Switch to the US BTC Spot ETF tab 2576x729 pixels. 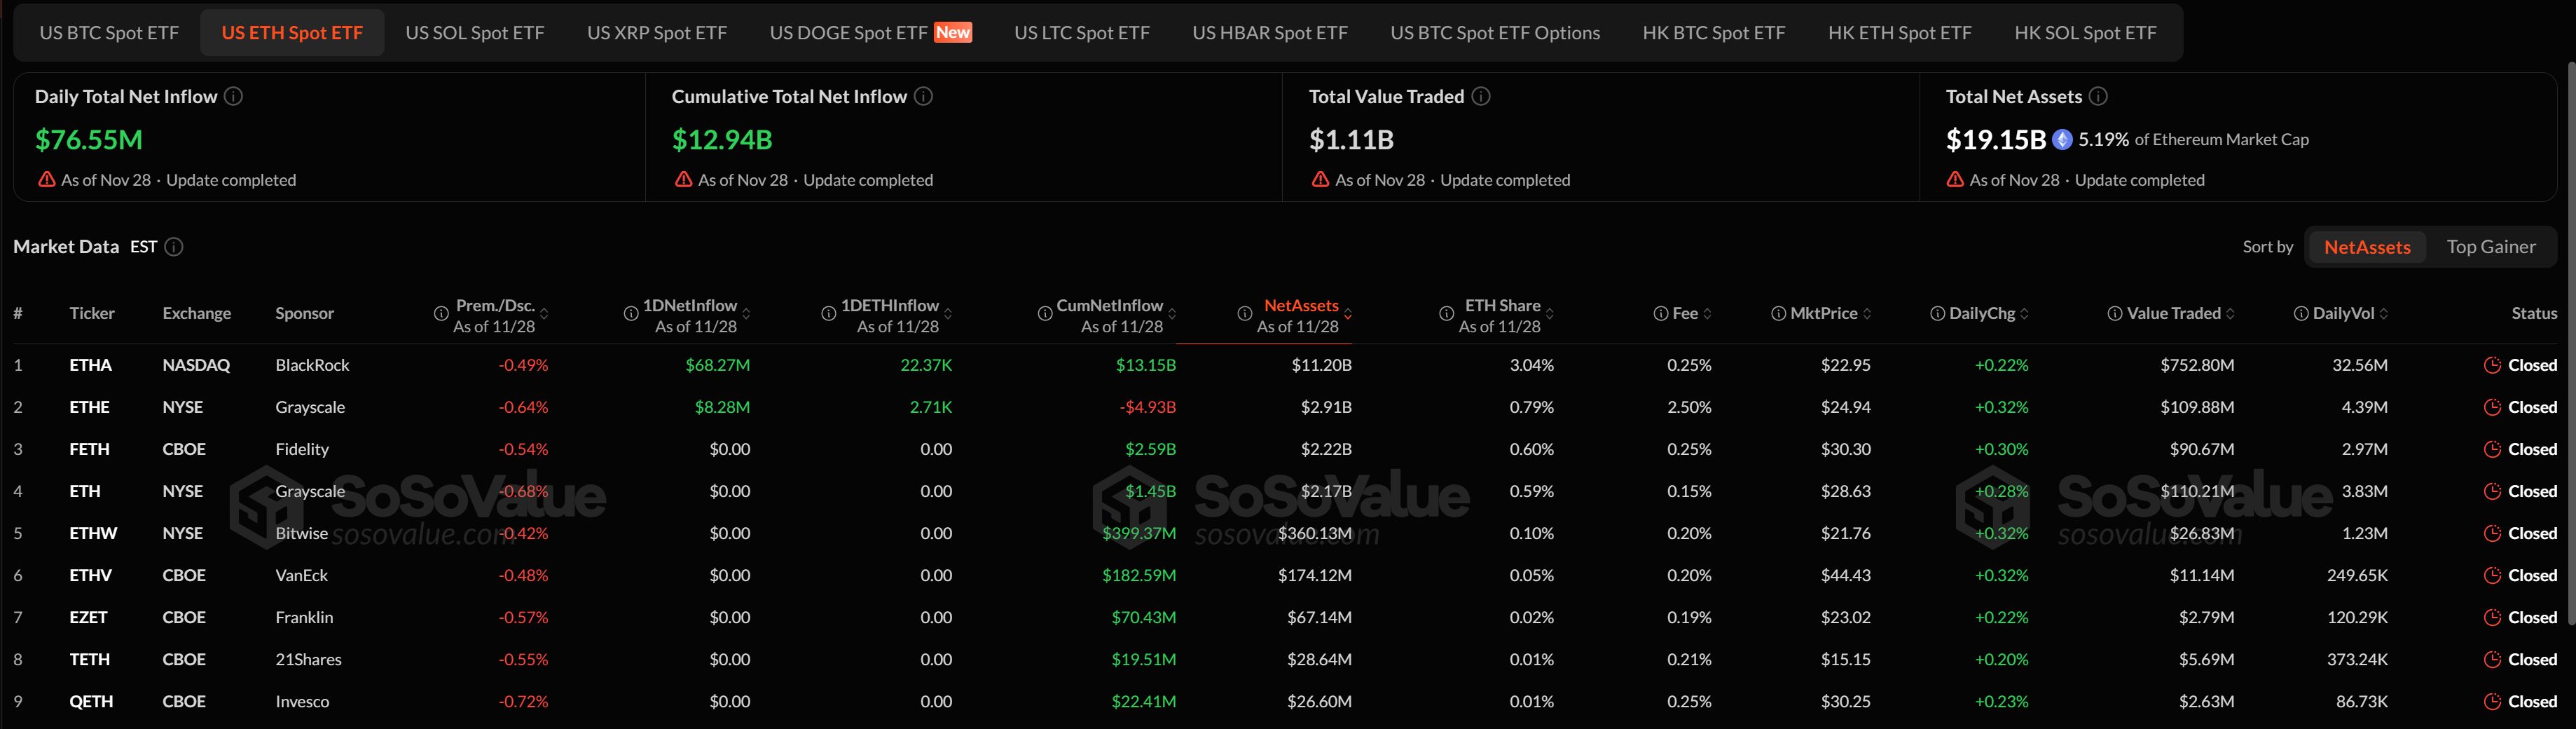(108, 32)
